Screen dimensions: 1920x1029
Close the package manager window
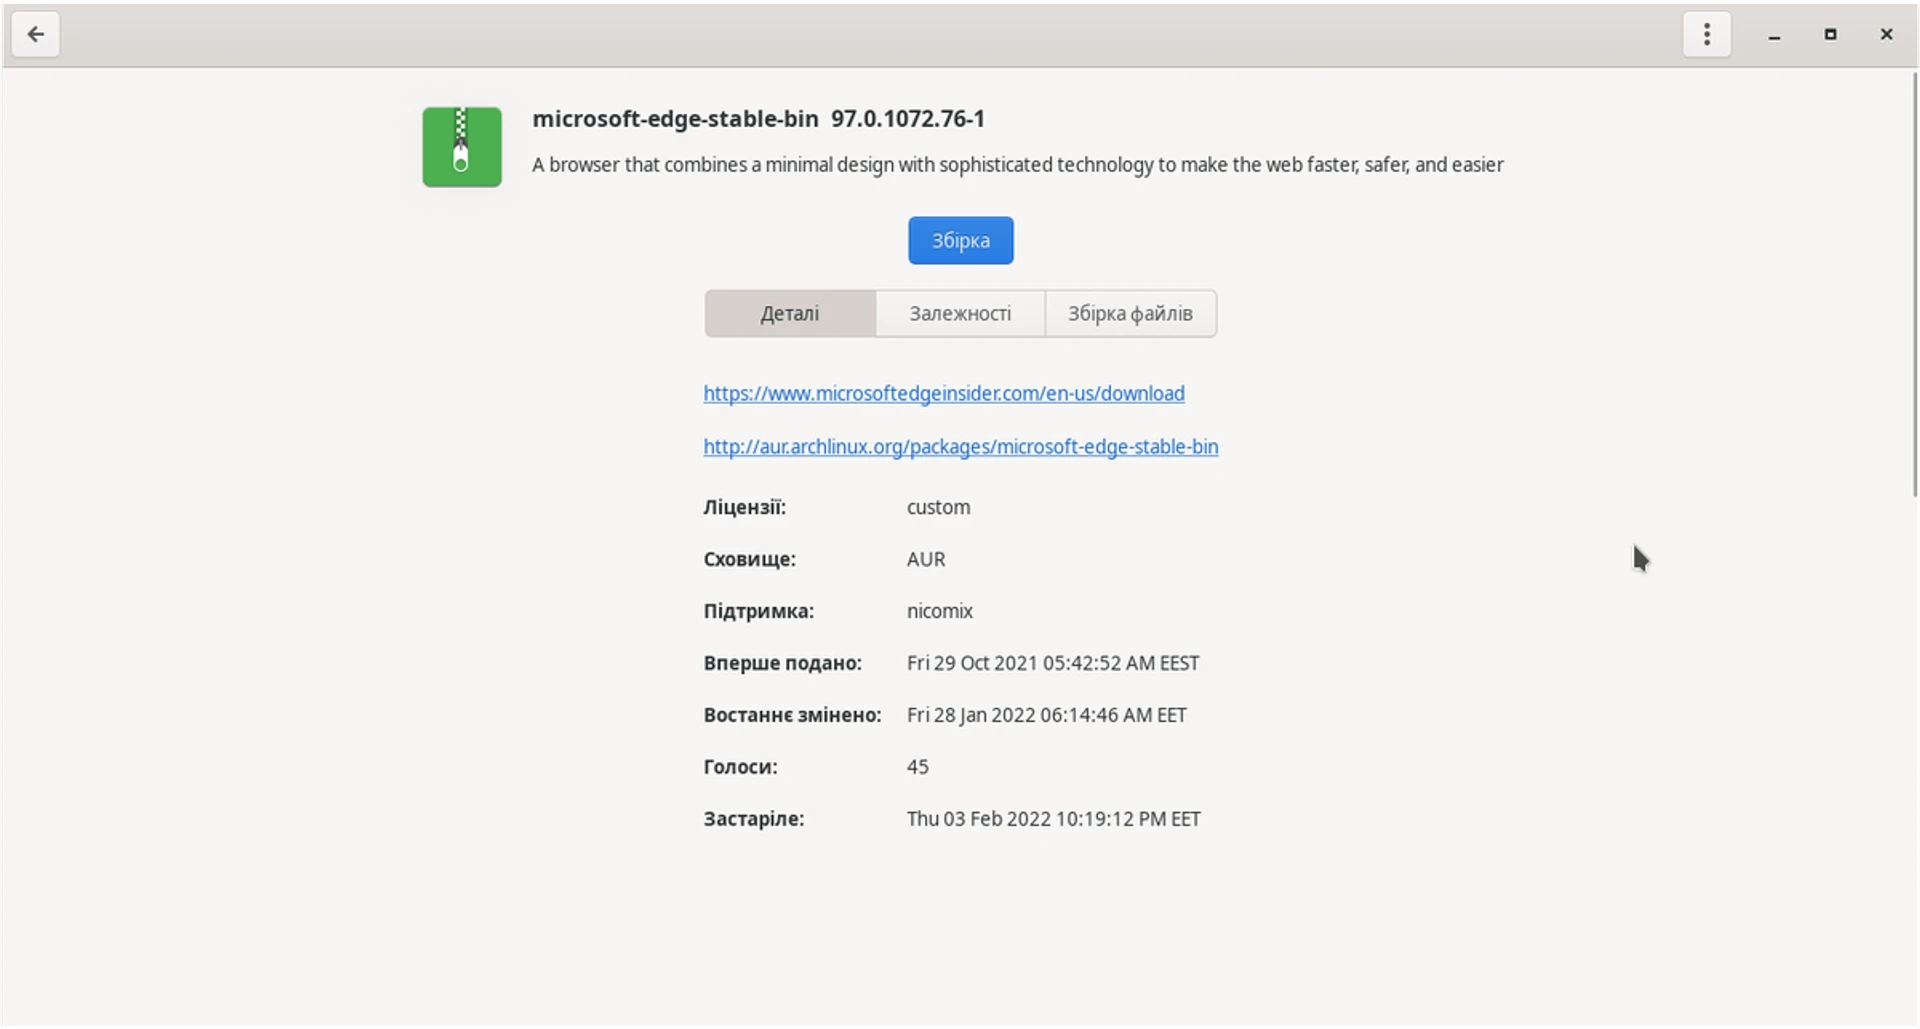coord(1886,35)
